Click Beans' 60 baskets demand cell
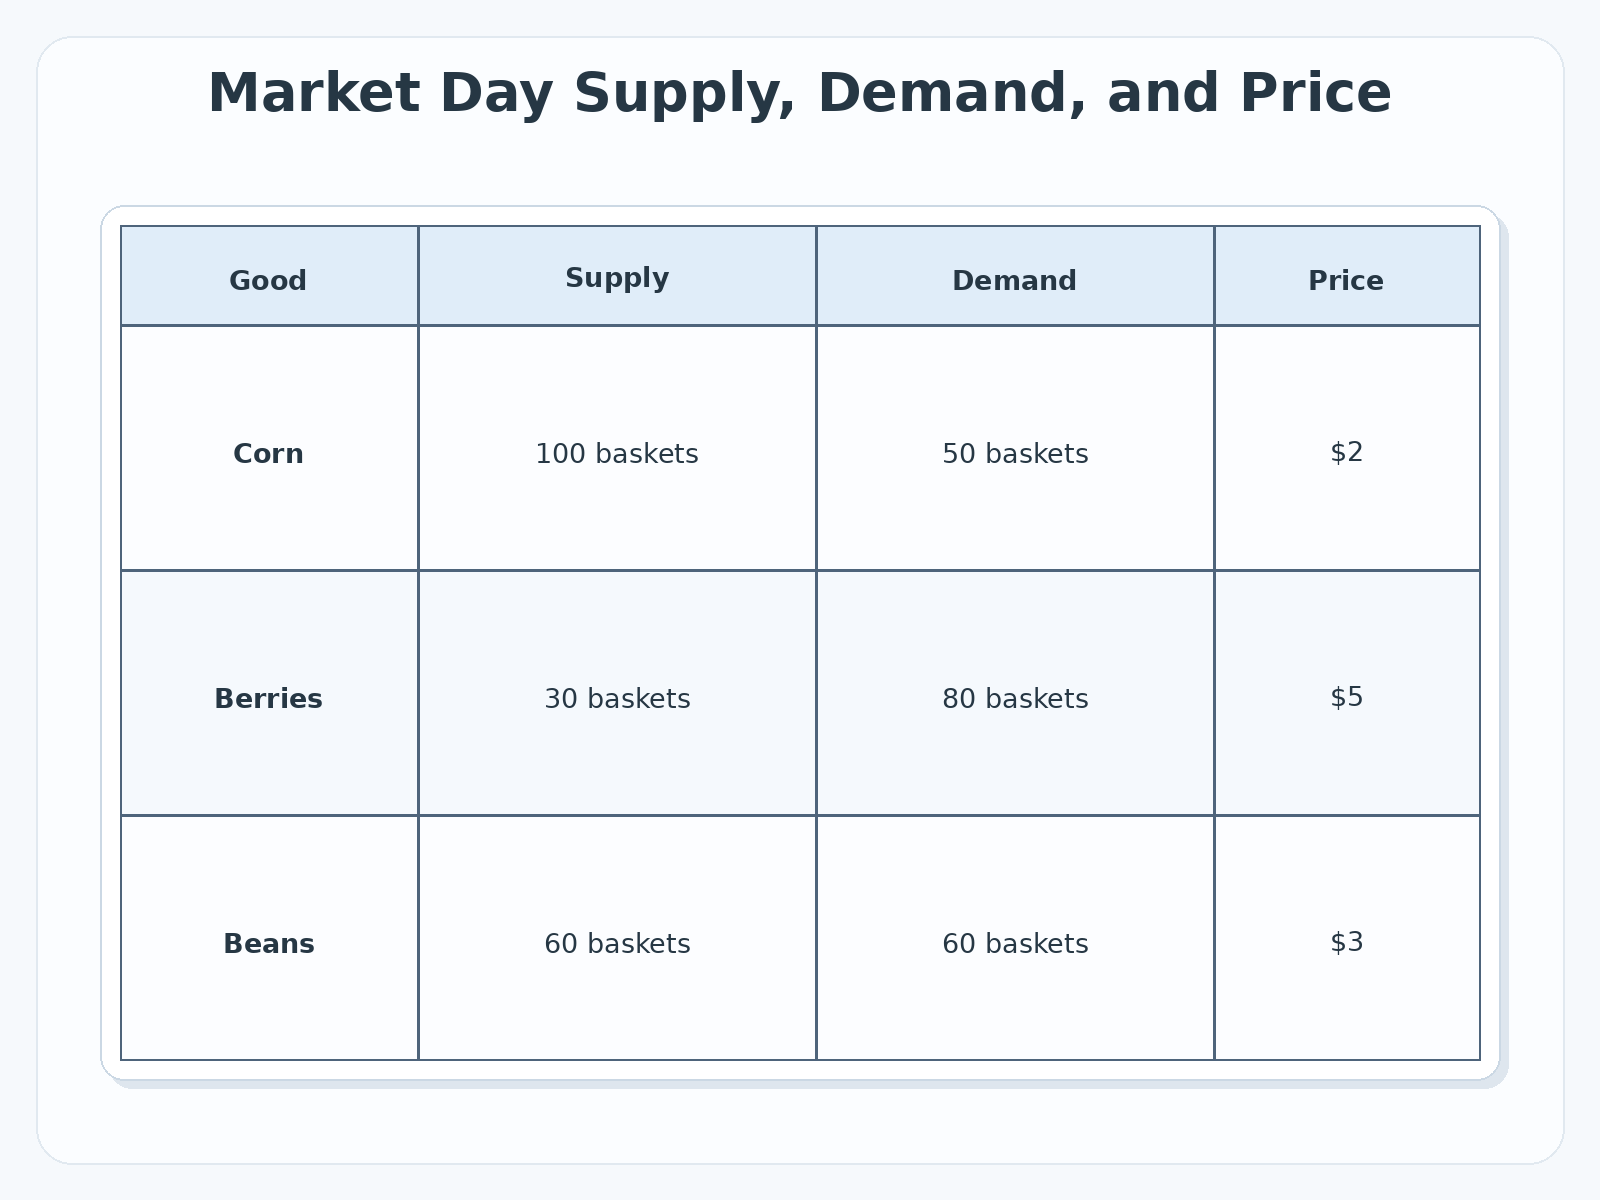This screenshot has width=1600, height=1200. [1015, 938]
